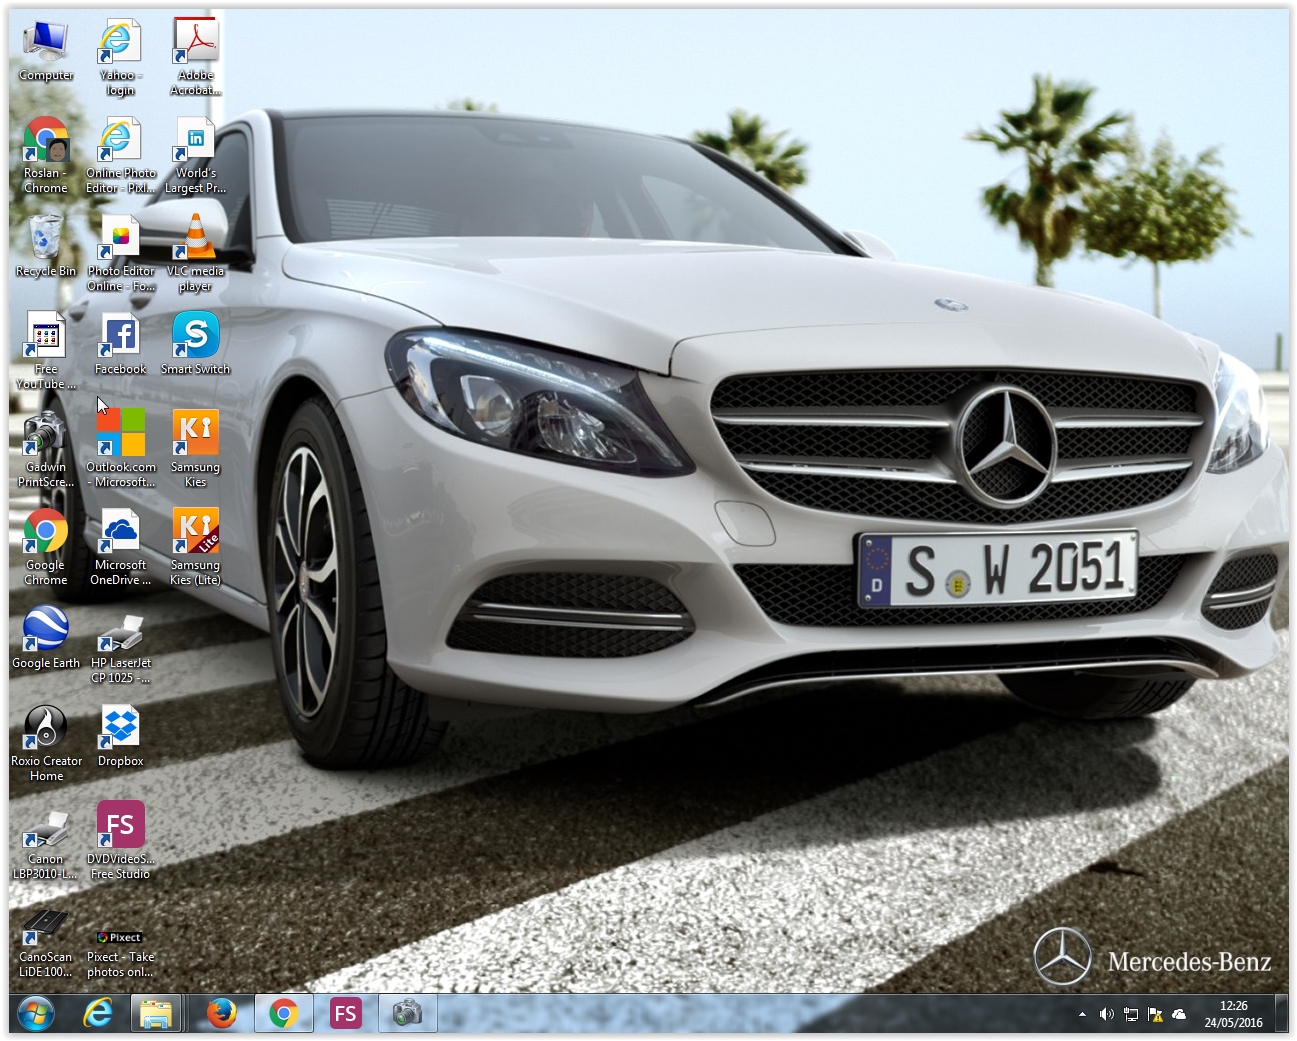Launch the Roxio Creator Home shortcut
Image resolution: width=1297 pixels, height=1041 pixels.
46,743
